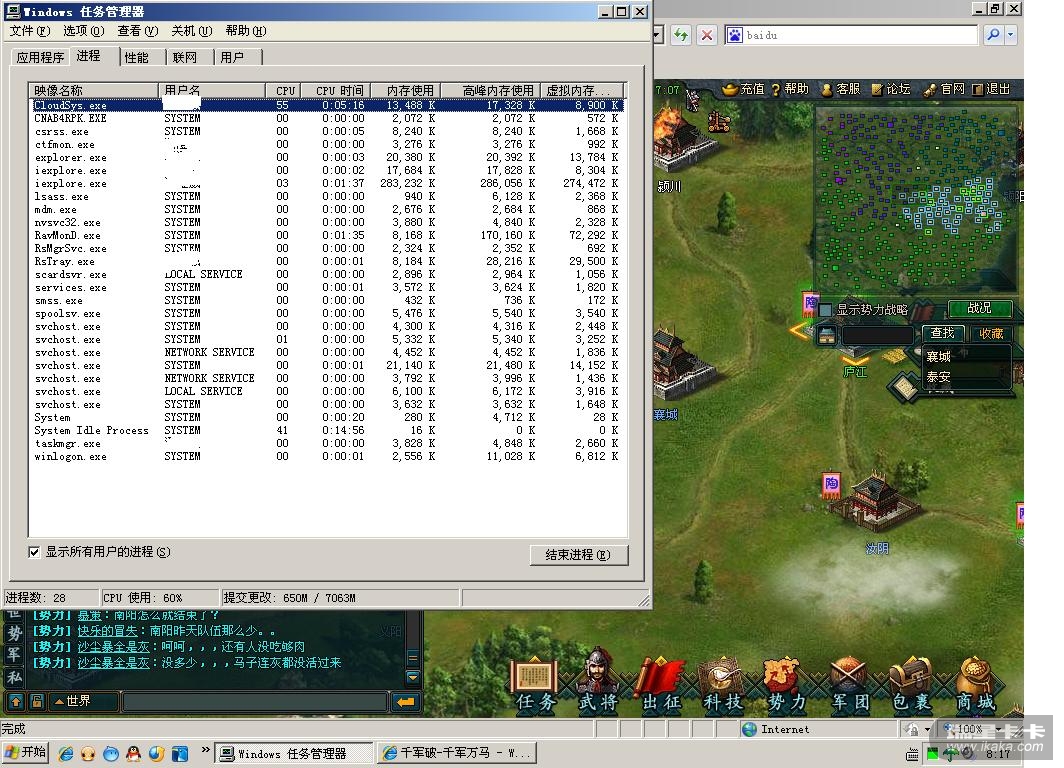
Task: Select 襄城 in the favorites list
Action: tap(938, 356)
